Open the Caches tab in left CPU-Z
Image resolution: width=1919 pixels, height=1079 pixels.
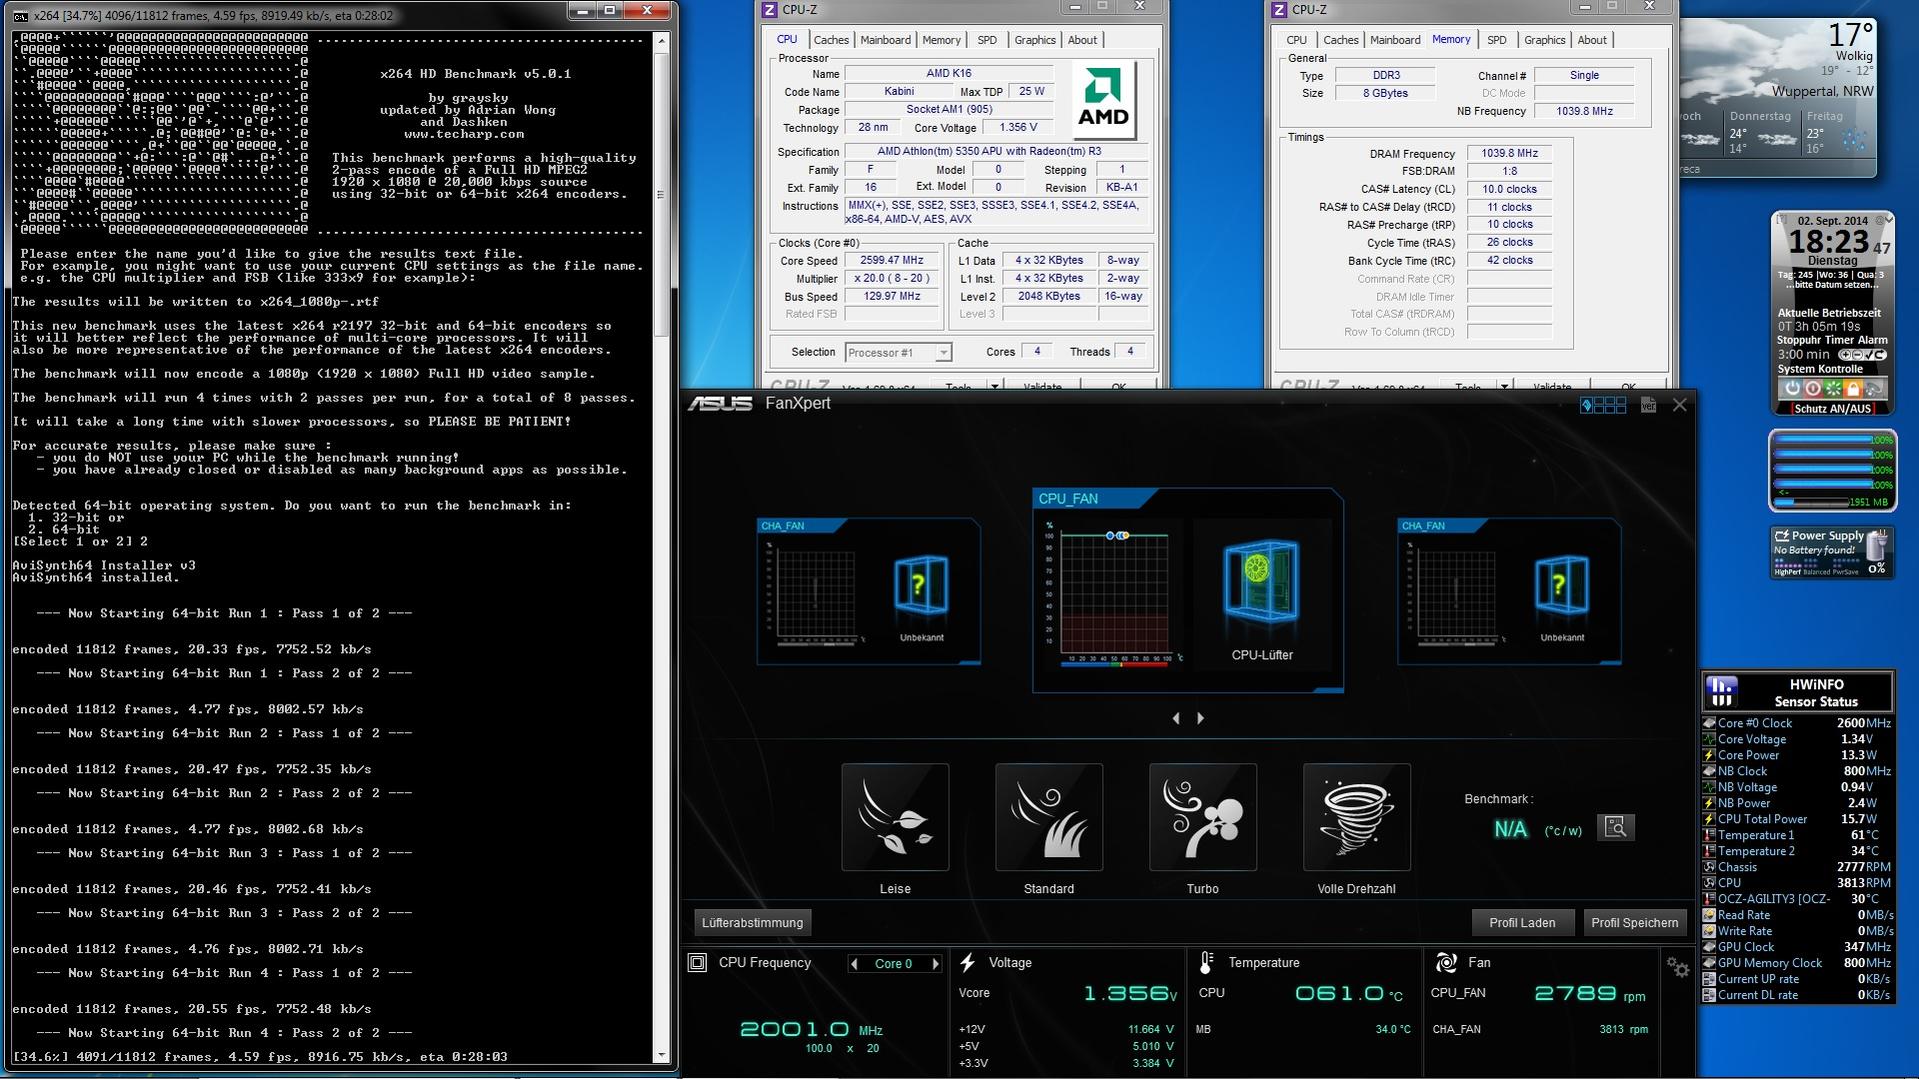pos(831,40)
